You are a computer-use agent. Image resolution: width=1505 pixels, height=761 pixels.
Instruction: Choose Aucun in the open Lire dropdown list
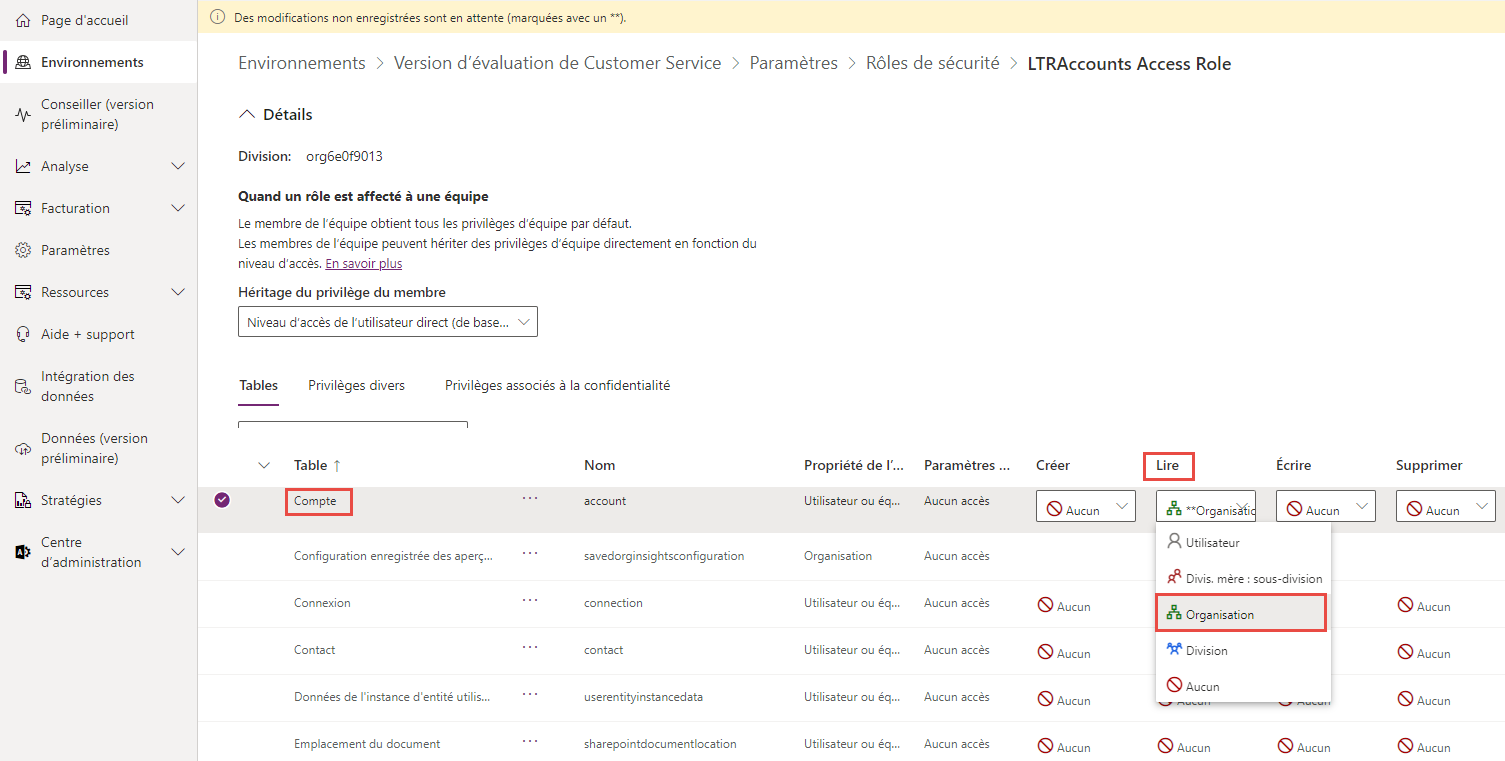(1244, 687)
